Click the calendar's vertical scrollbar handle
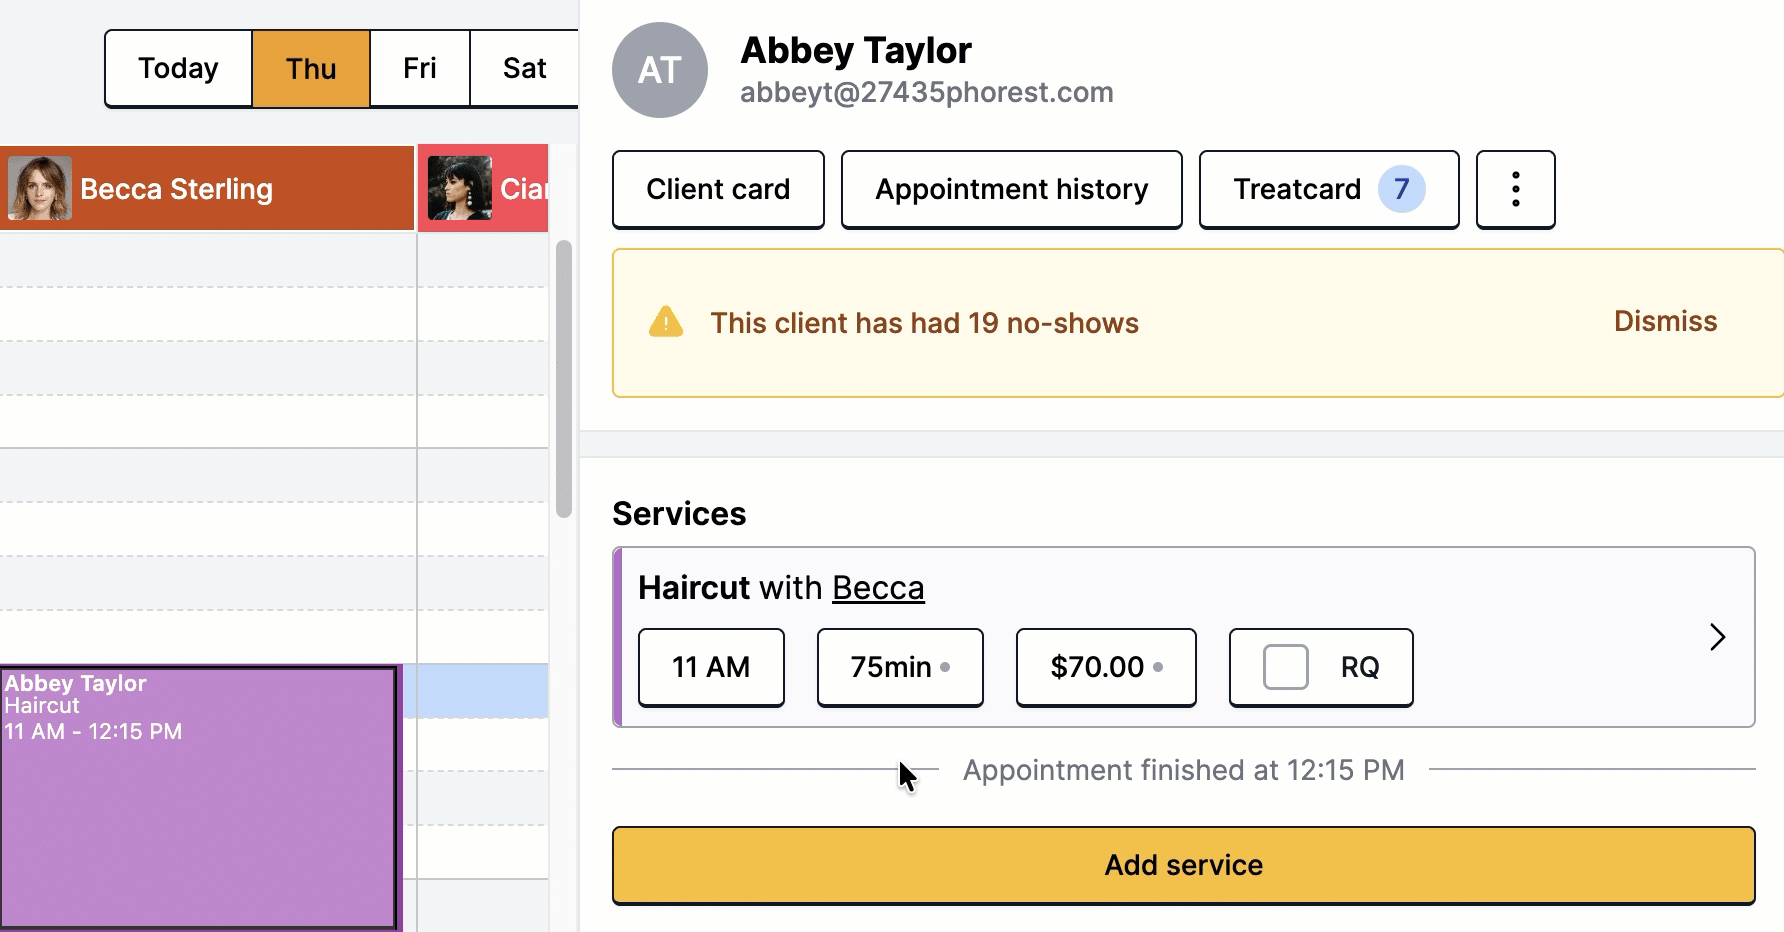Screen dimensions: 1784x932 564,378
